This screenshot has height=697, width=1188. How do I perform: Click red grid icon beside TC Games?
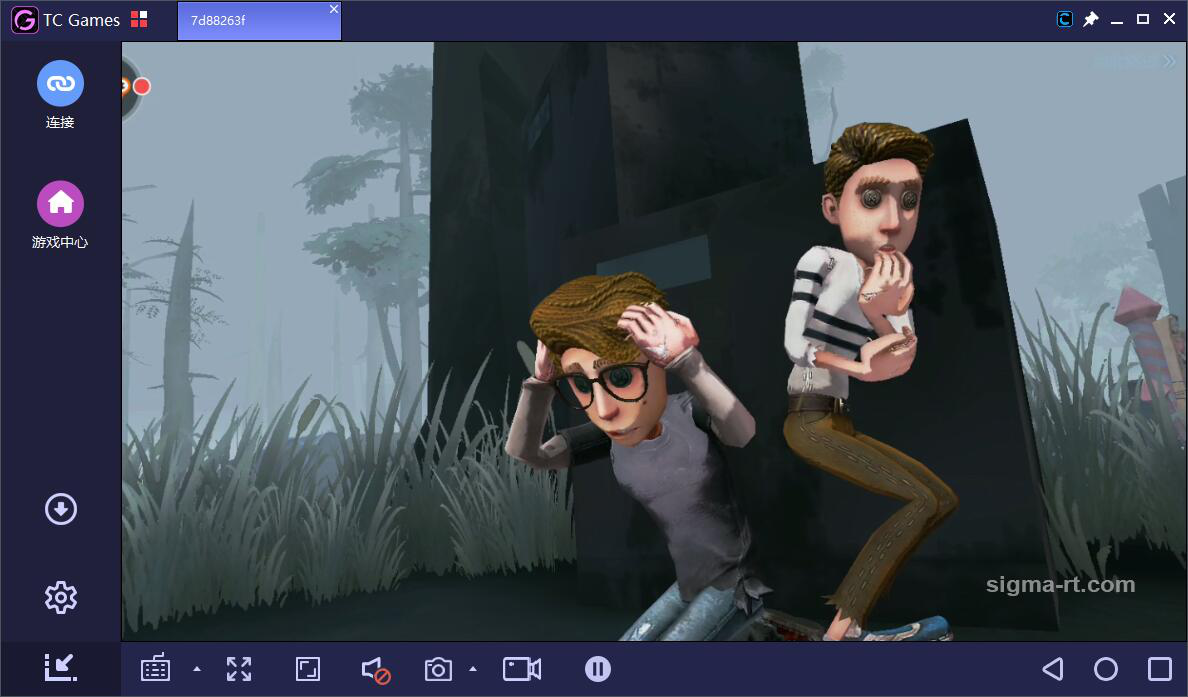click(139, 20)
